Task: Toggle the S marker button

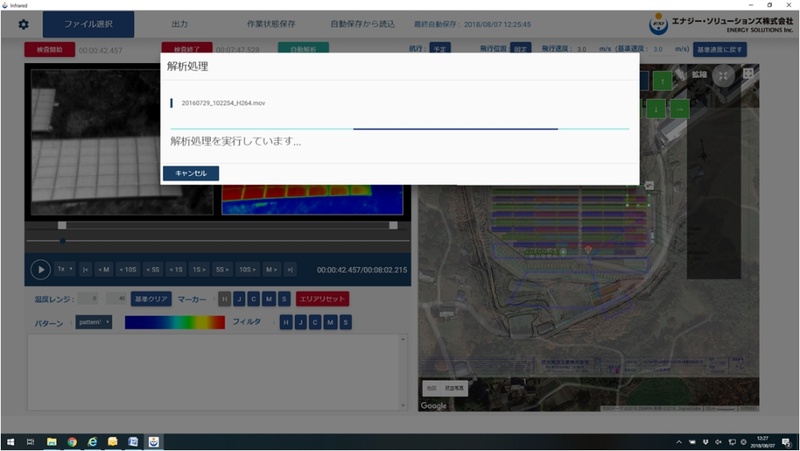Action: coord(284,299)
